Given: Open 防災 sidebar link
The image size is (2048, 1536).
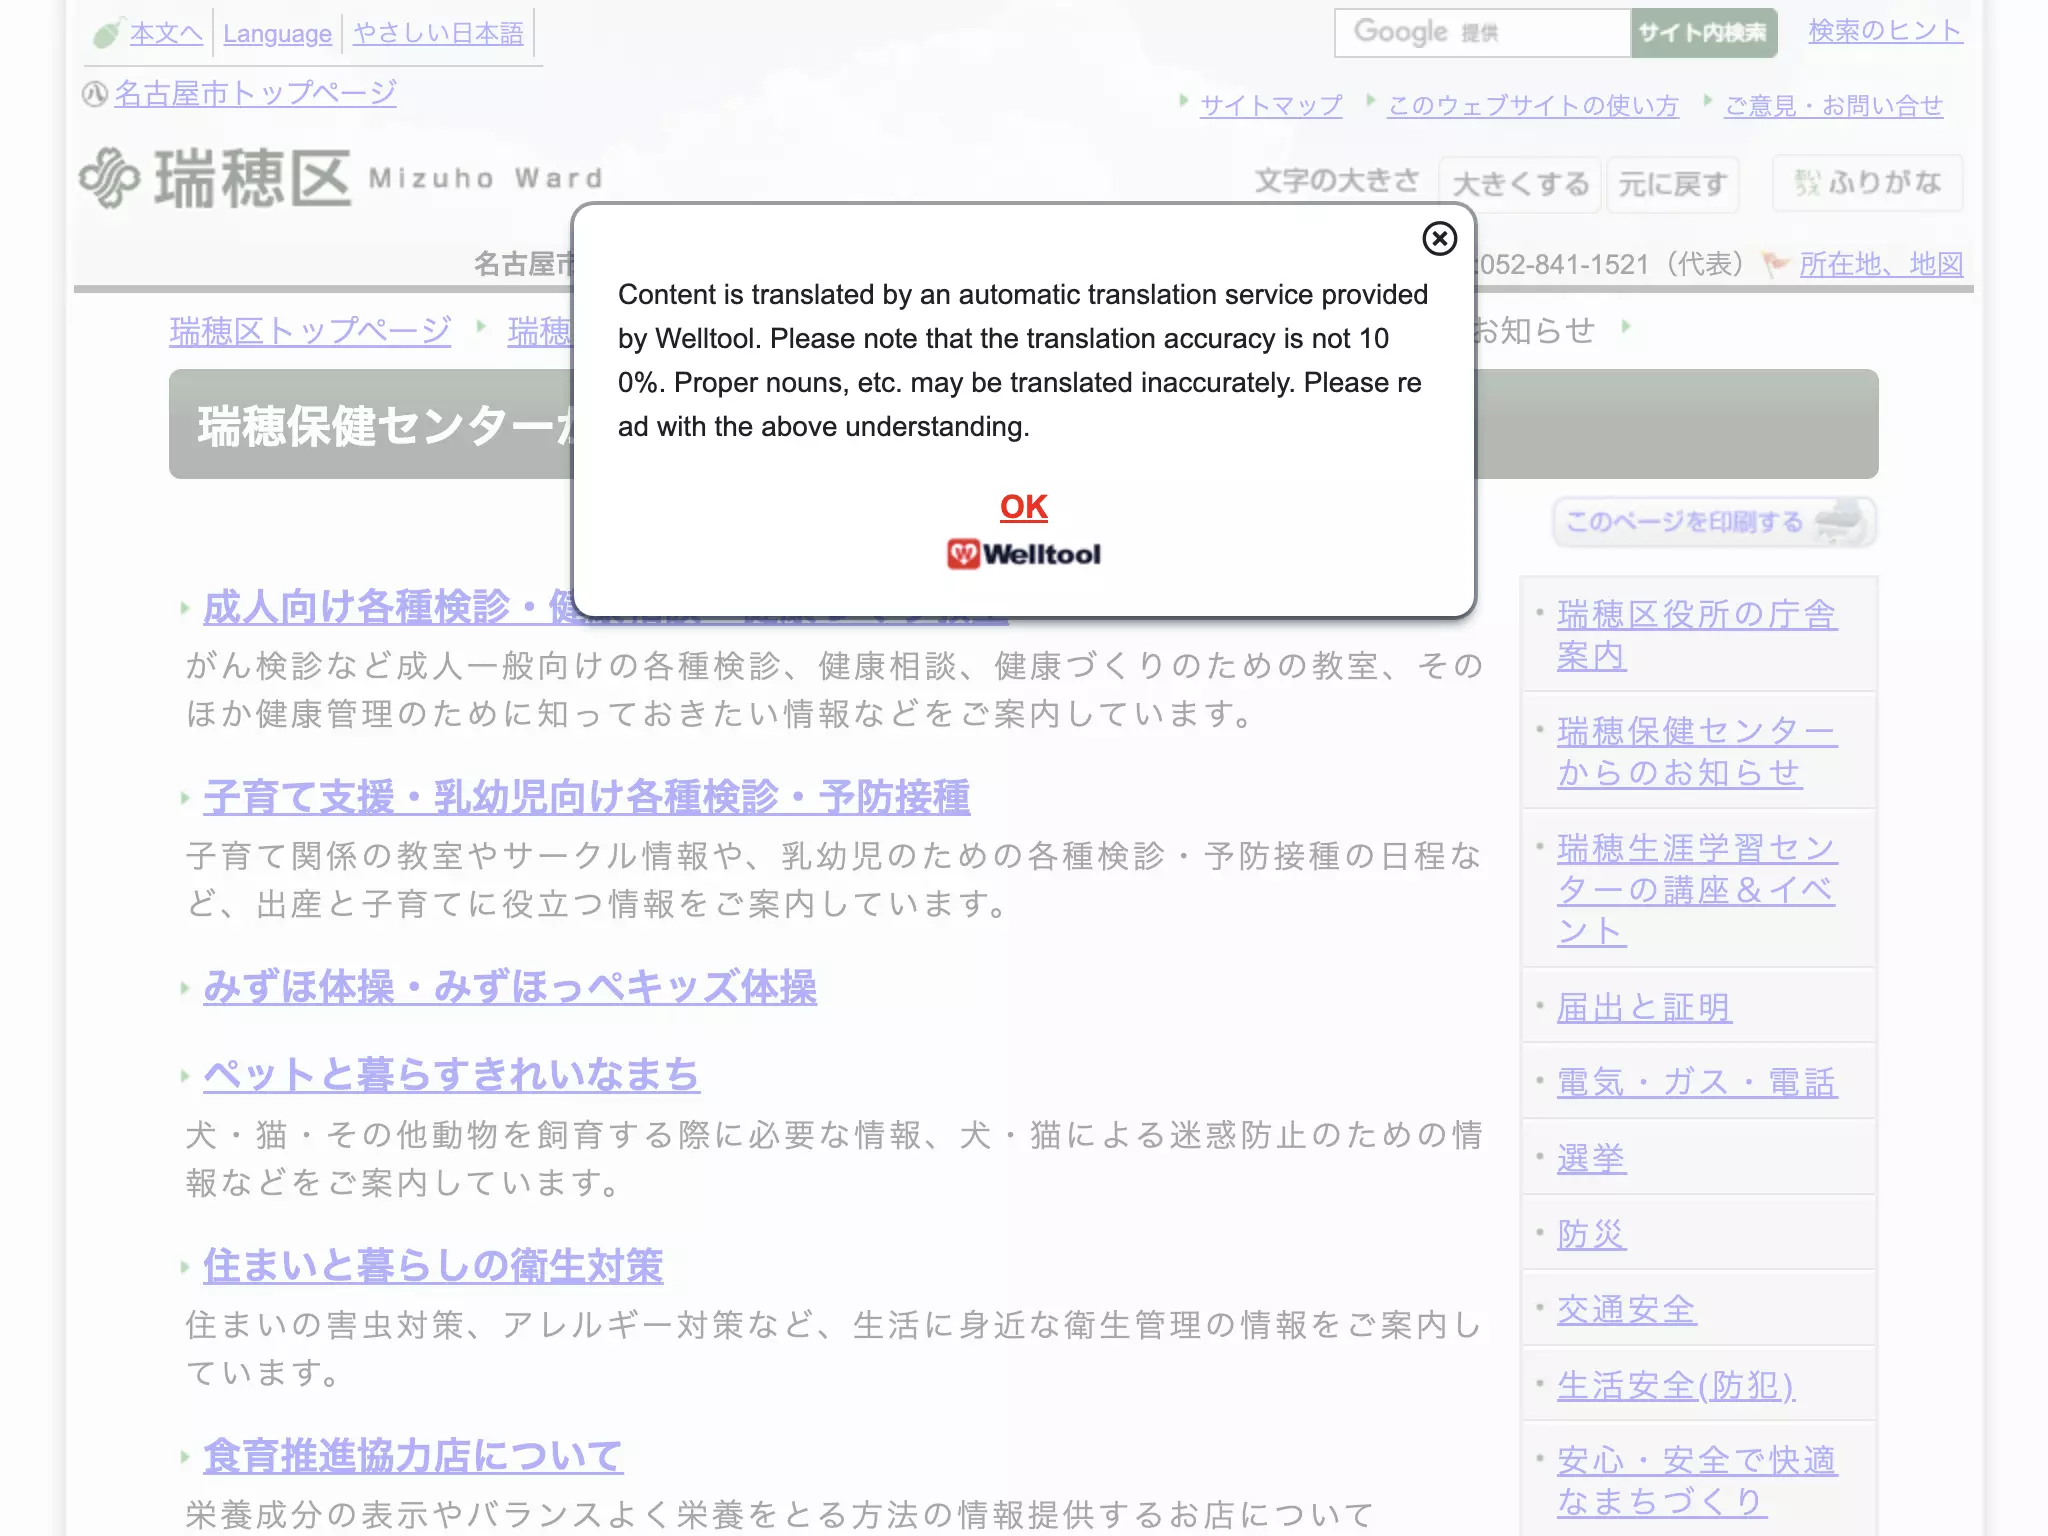Looking at the screenshot, I should 1591,1234.
